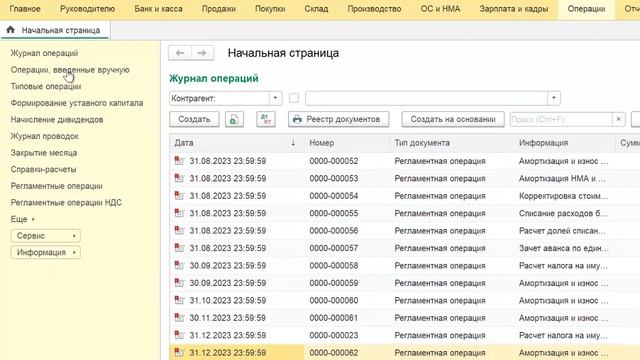The width and height of the screenshot is (640, 360).
Task: Click printer icon on Реестр документов button
Action: (297, 119)
